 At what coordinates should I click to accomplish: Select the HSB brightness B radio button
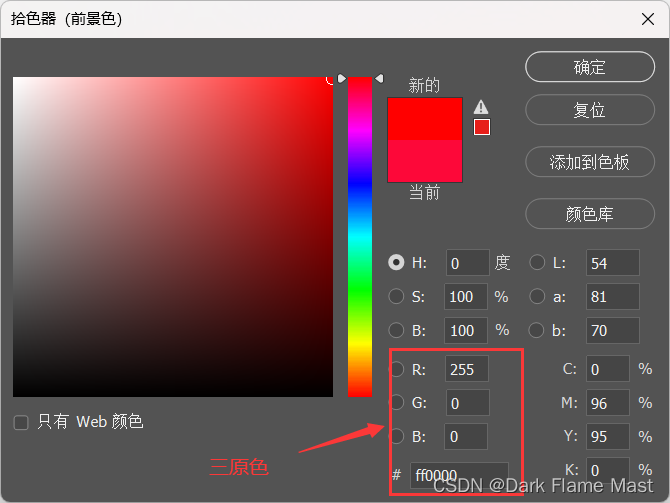[396, 330]
